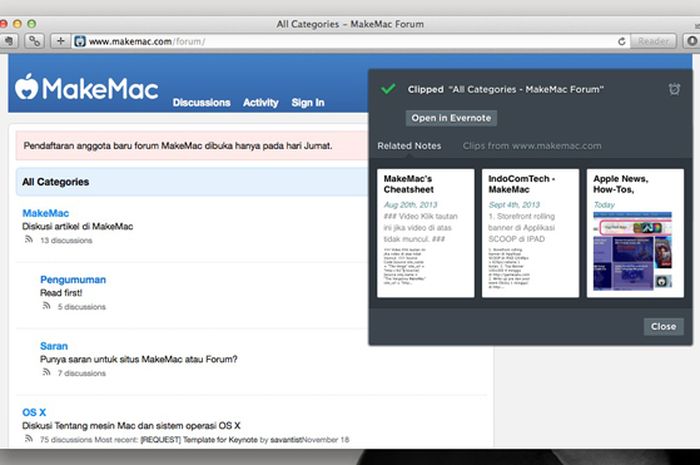
Task: Click the 'Aug 20th, 2013' note date
Action: click(x=410, y=204)
